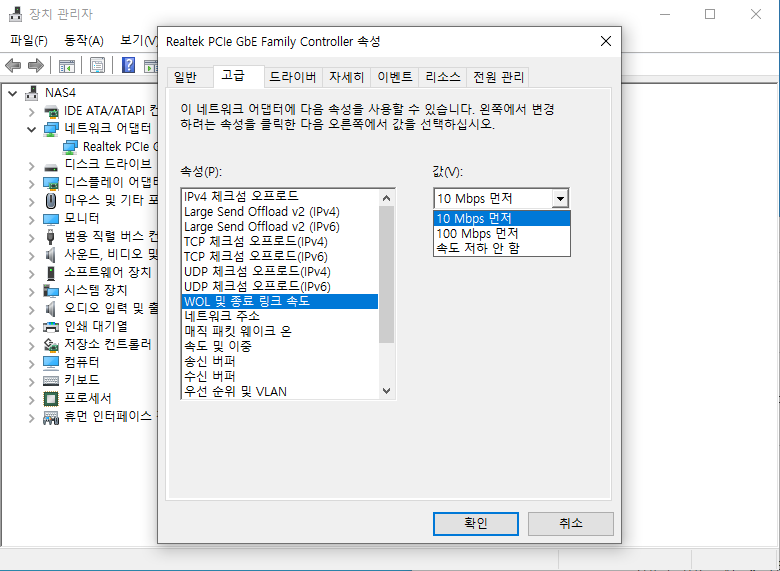
Task: Switch to the 리소스 tab
Action: (x=442, y=77)
